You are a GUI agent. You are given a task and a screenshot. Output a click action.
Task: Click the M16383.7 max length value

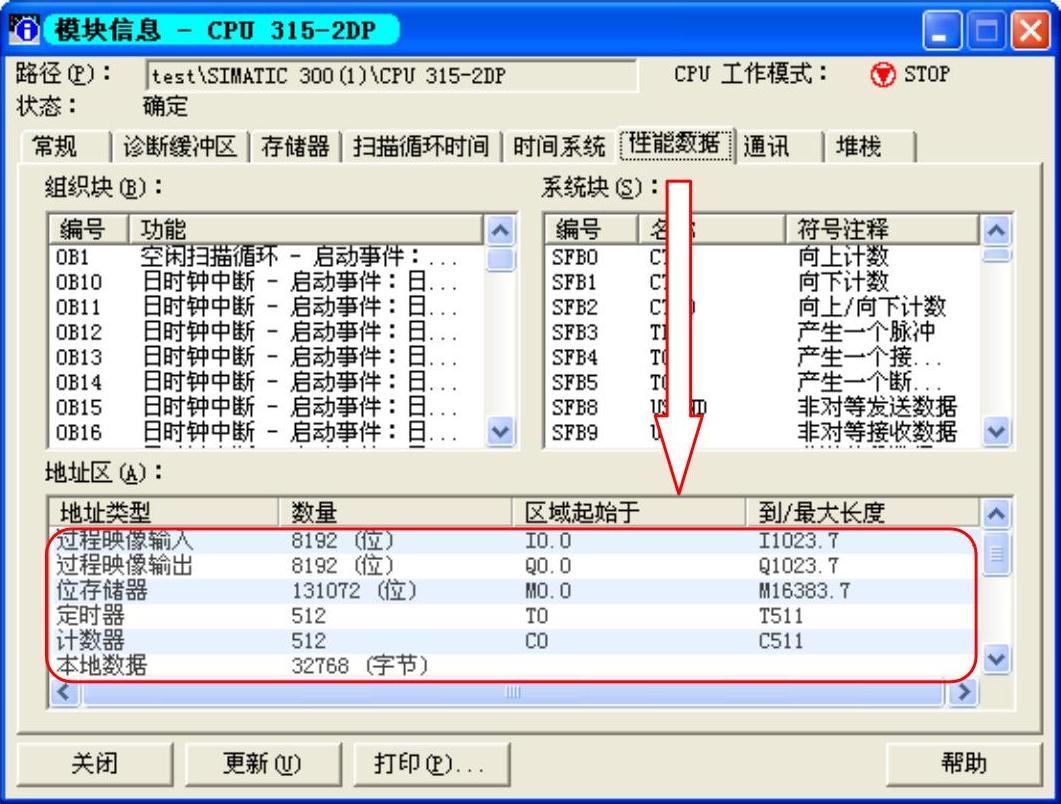point(804,591)
